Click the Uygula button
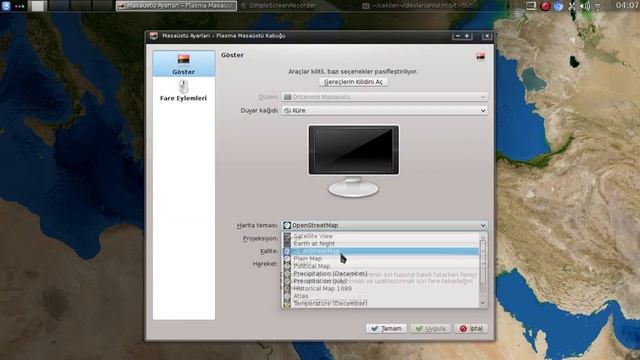 click(431, 329)
